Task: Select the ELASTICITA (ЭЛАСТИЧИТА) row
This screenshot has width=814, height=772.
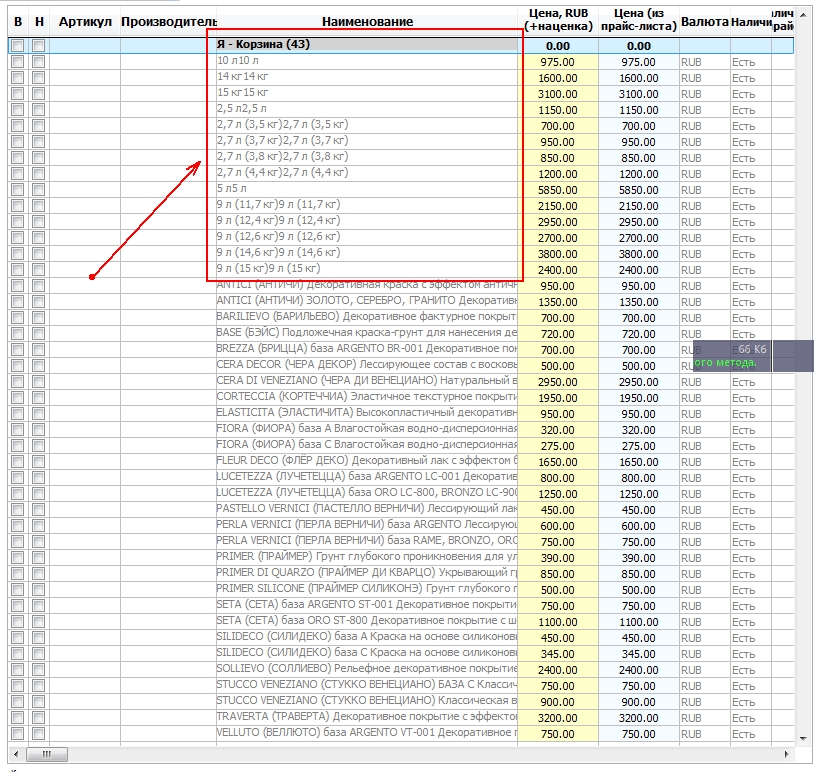Action: [401, 414]
